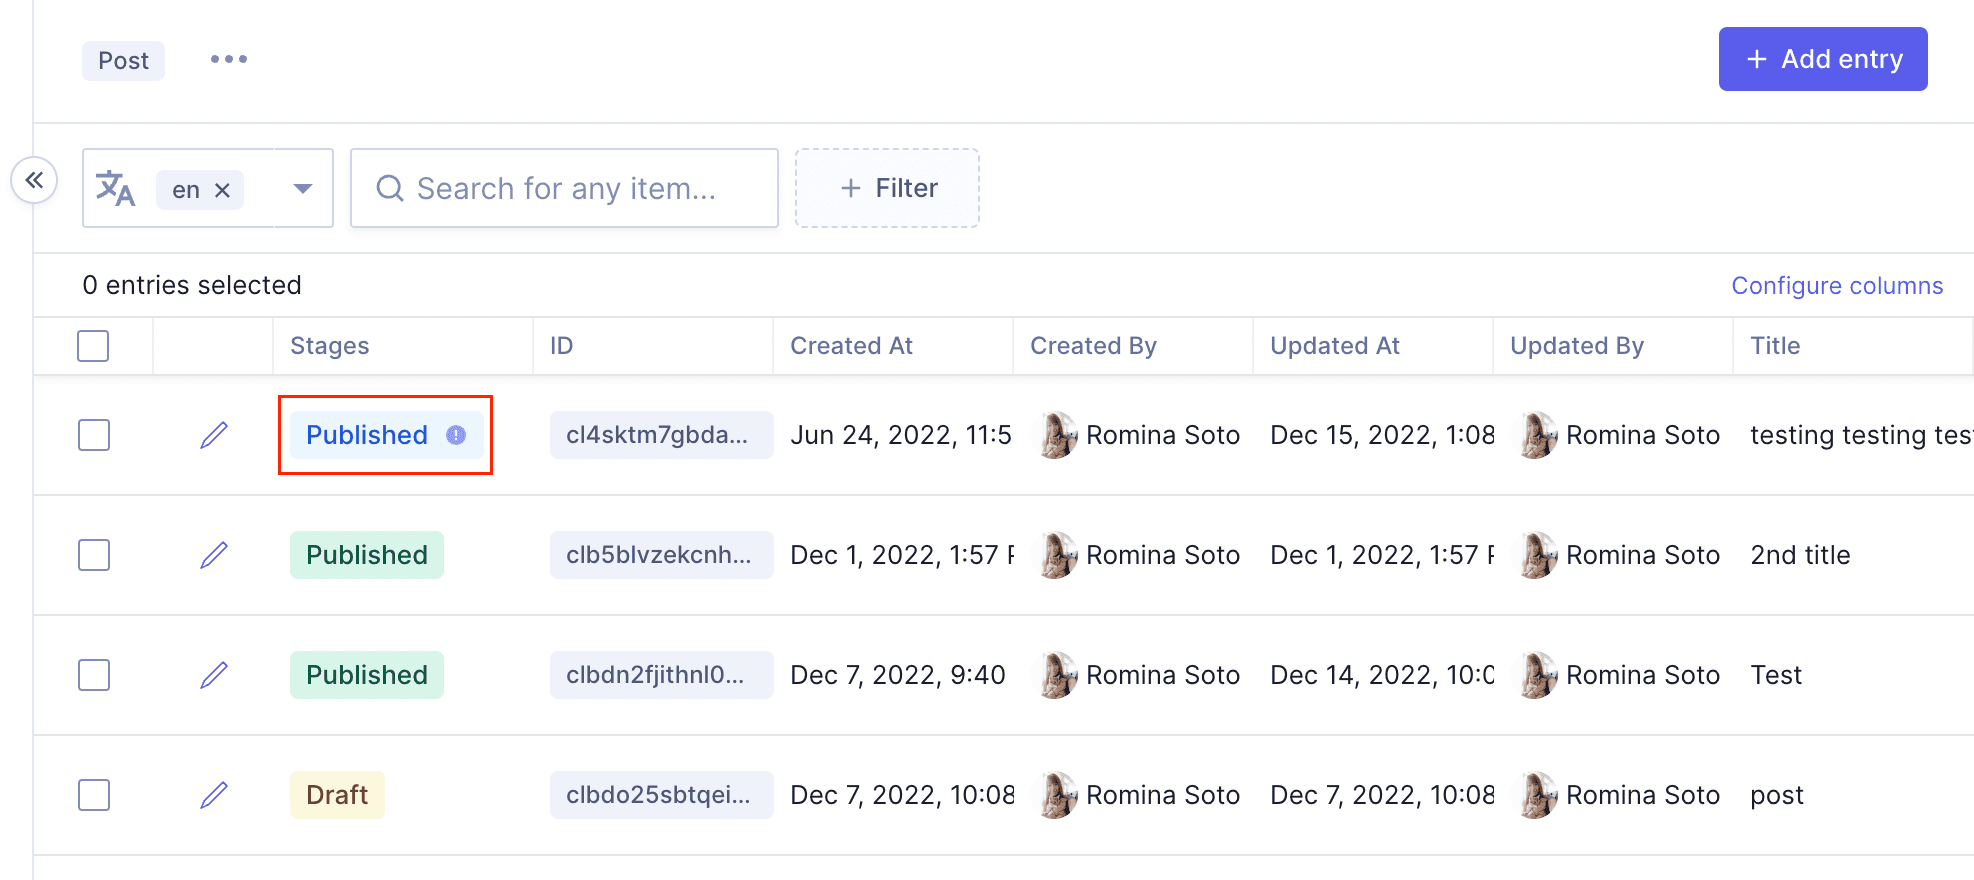Open the editor for the 'Test' entry

[x=214, y=675]
